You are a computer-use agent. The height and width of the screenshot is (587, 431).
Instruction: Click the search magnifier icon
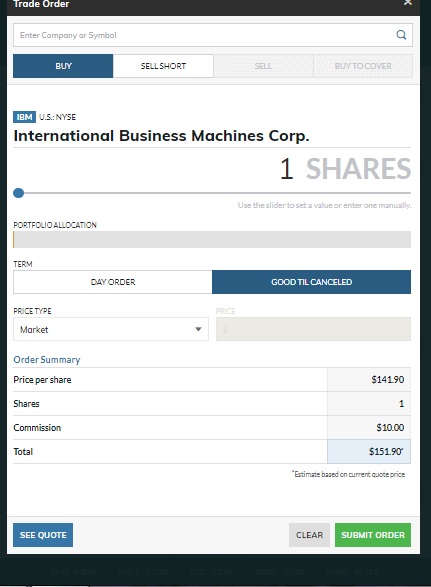[x=401, y=35]
